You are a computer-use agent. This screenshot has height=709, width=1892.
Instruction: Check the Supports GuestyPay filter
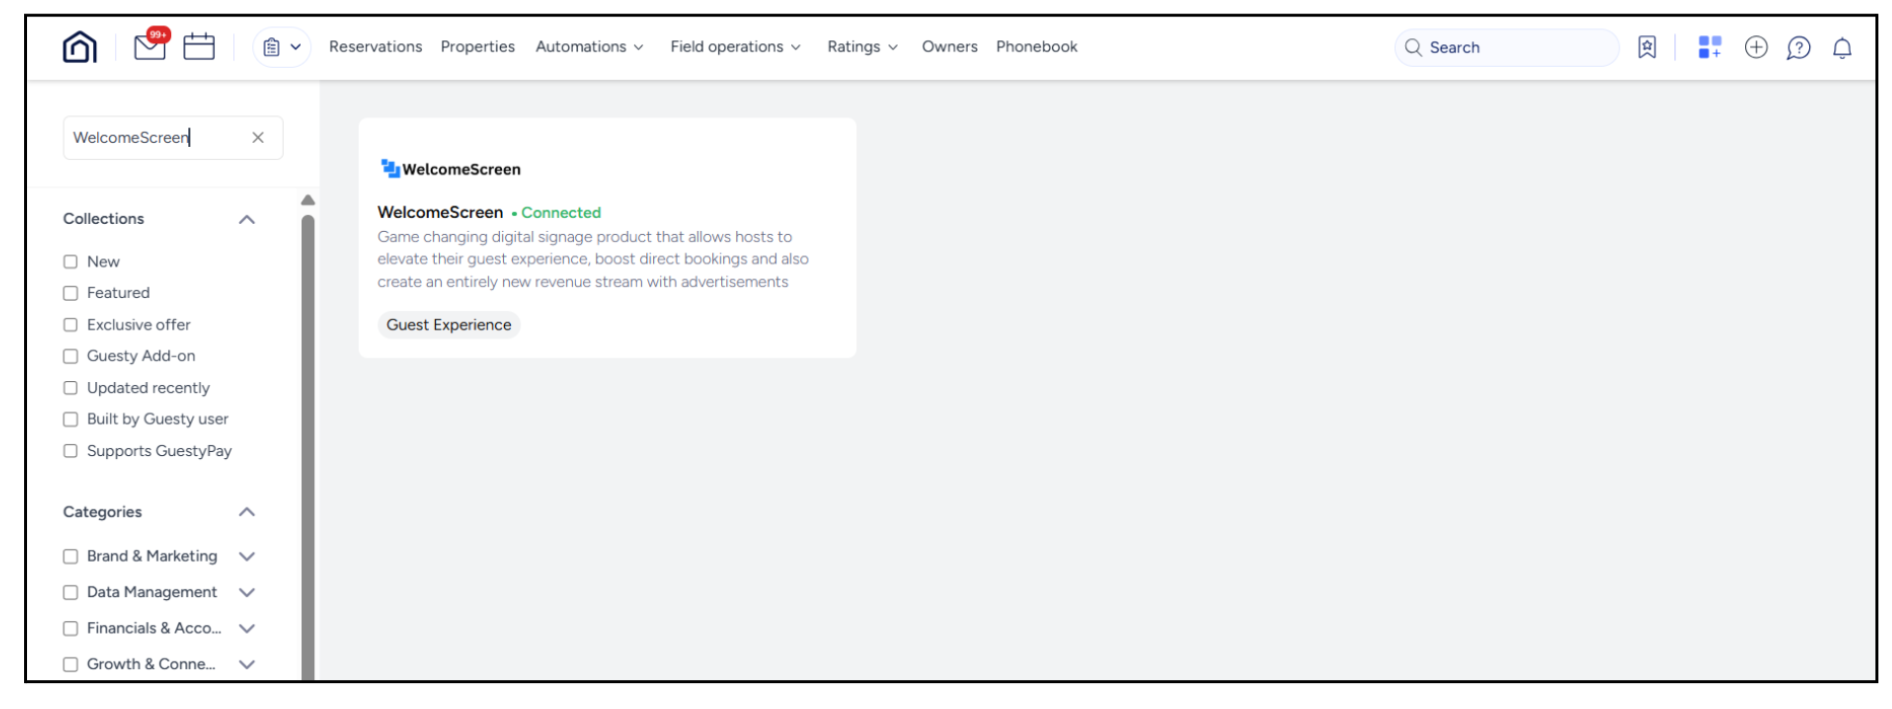point(71,451)
